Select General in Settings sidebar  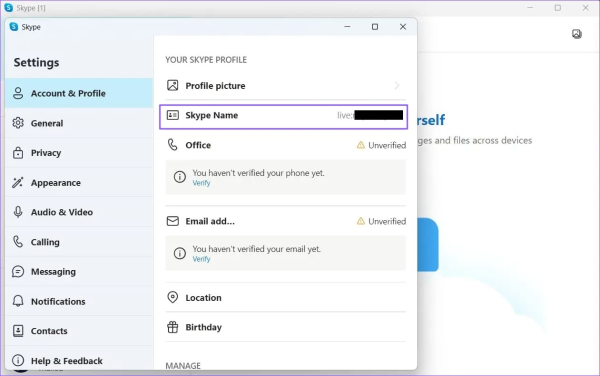point(79,123)
